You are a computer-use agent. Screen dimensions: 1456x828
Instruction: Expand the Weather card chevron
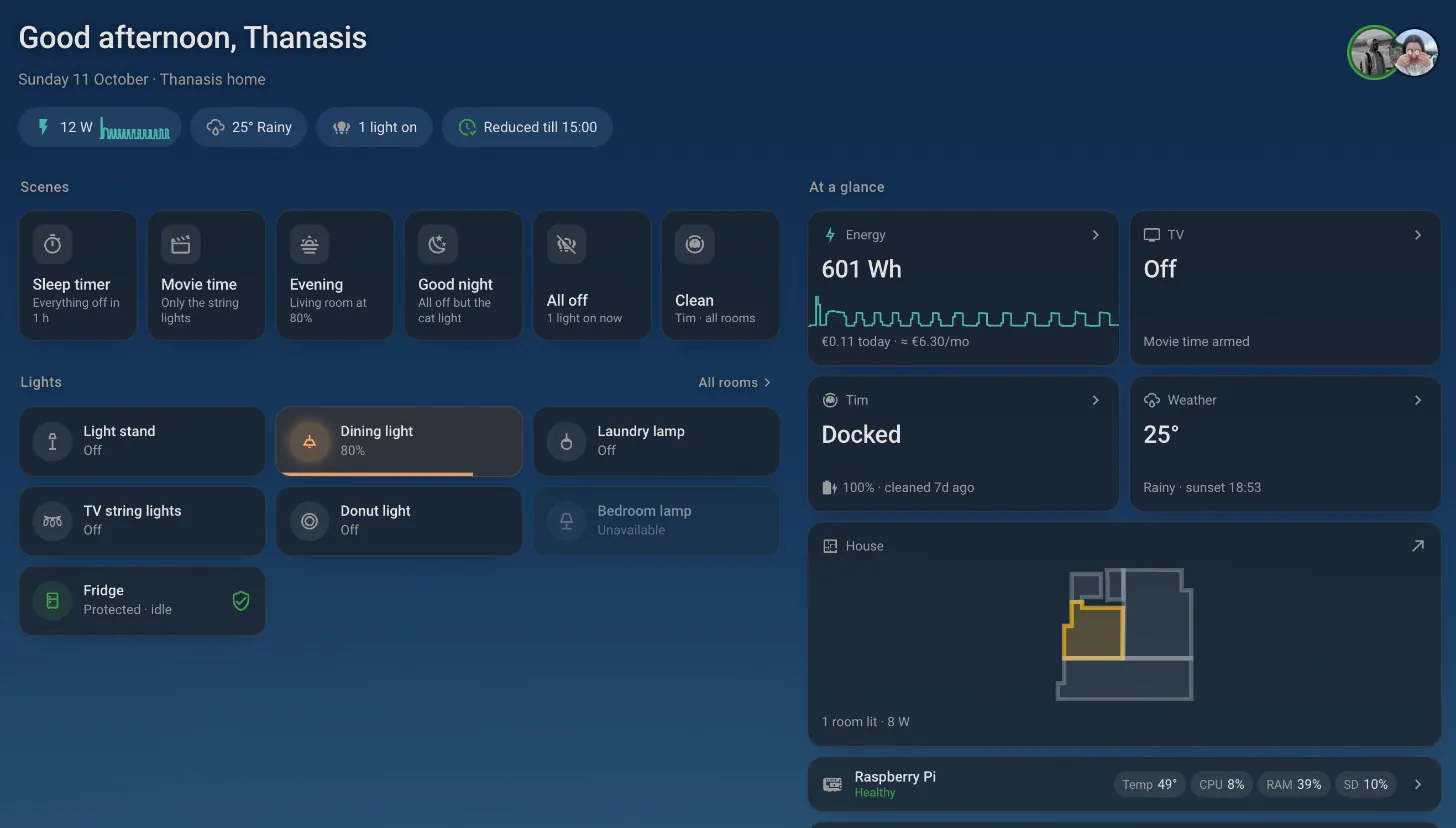tap(1417, 400)
